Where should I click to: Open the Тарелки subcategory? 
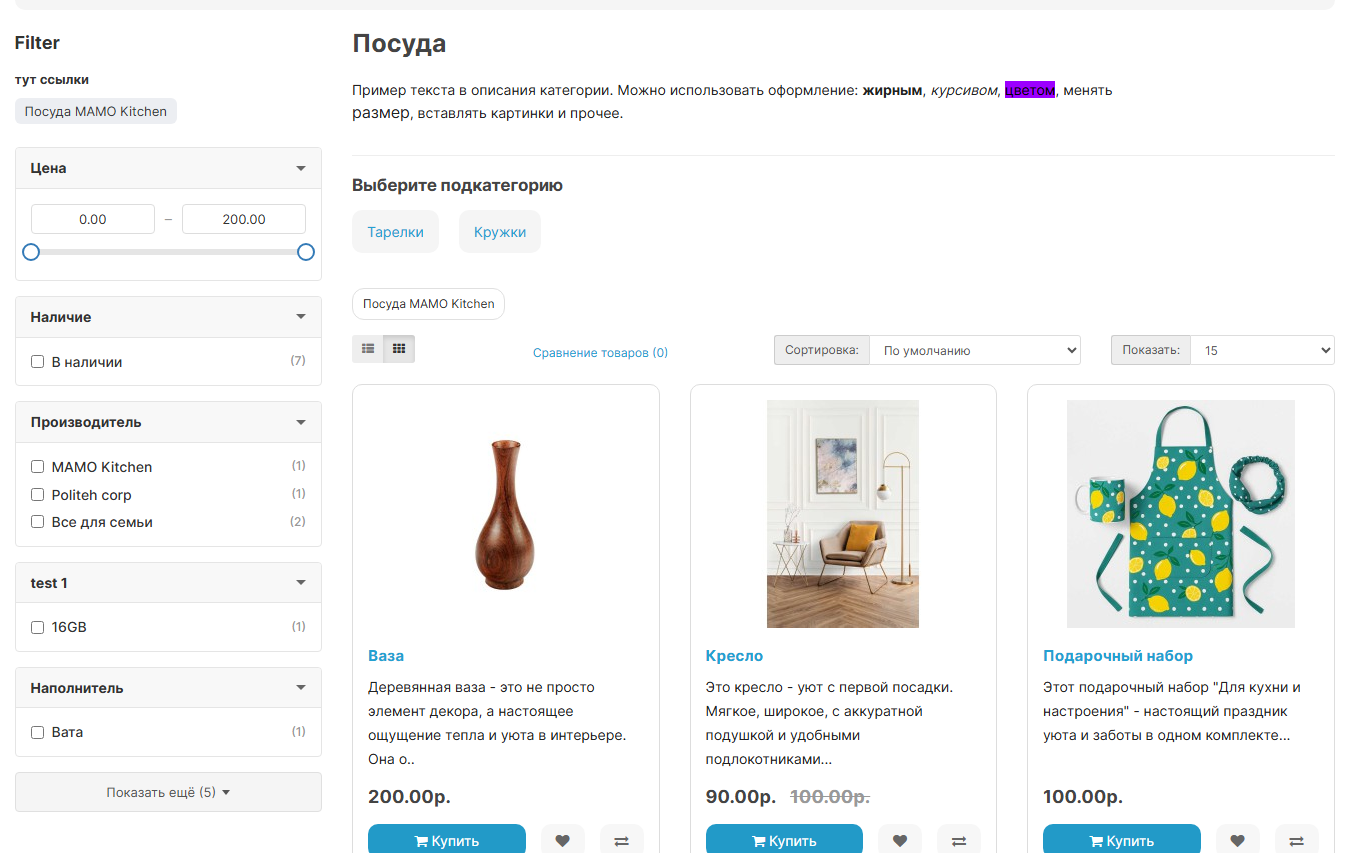pyautogui.click(x=395, y=232)
